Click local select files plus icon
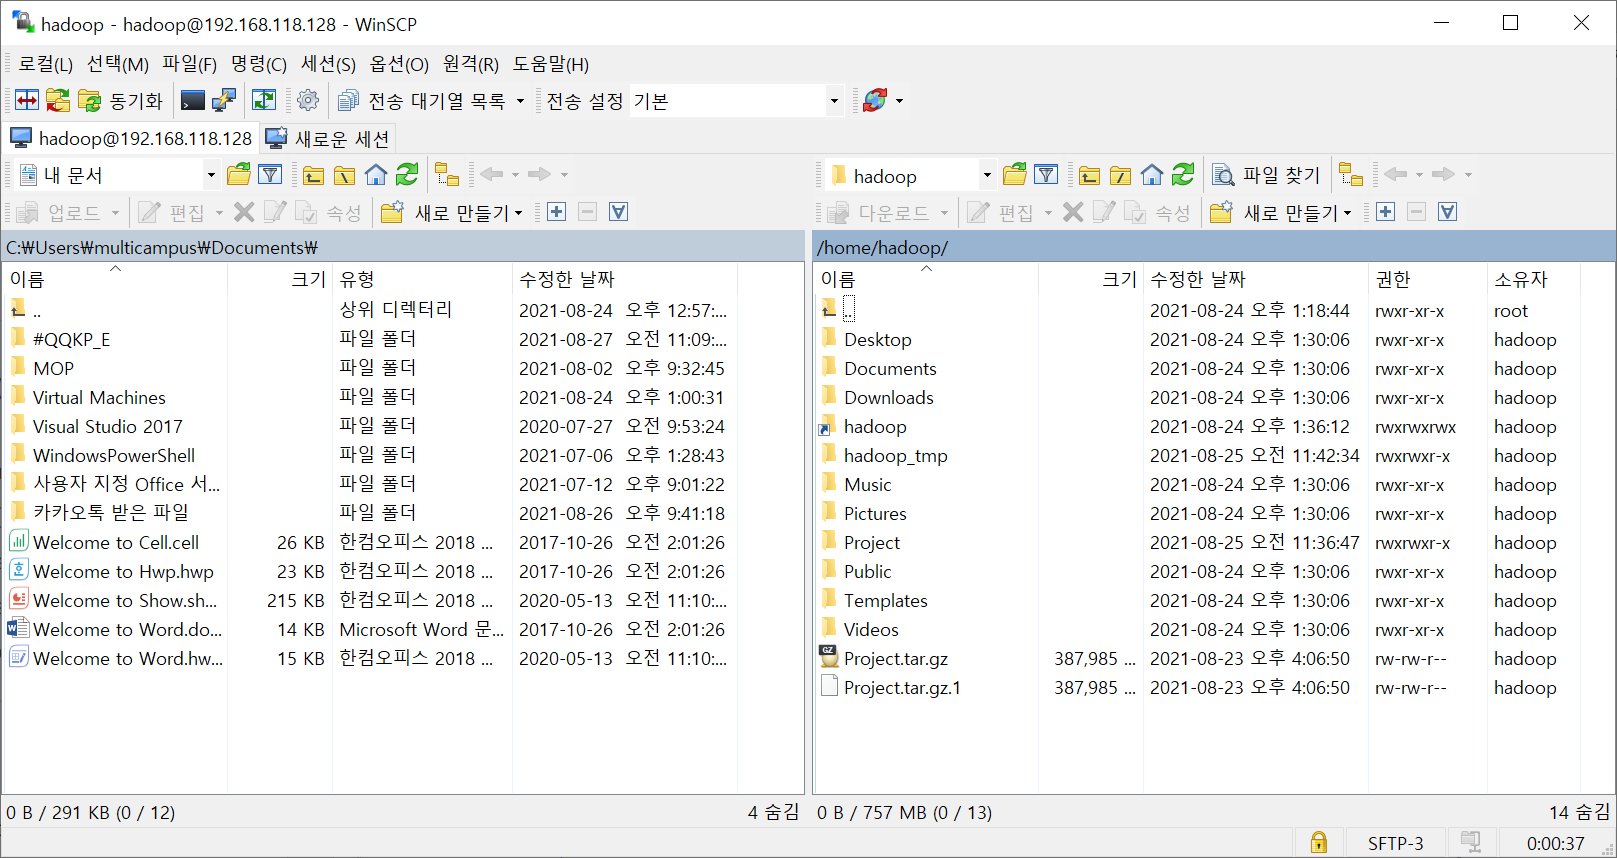The height and width of the screenshot is (858, 1617). [x=557, y=212]
